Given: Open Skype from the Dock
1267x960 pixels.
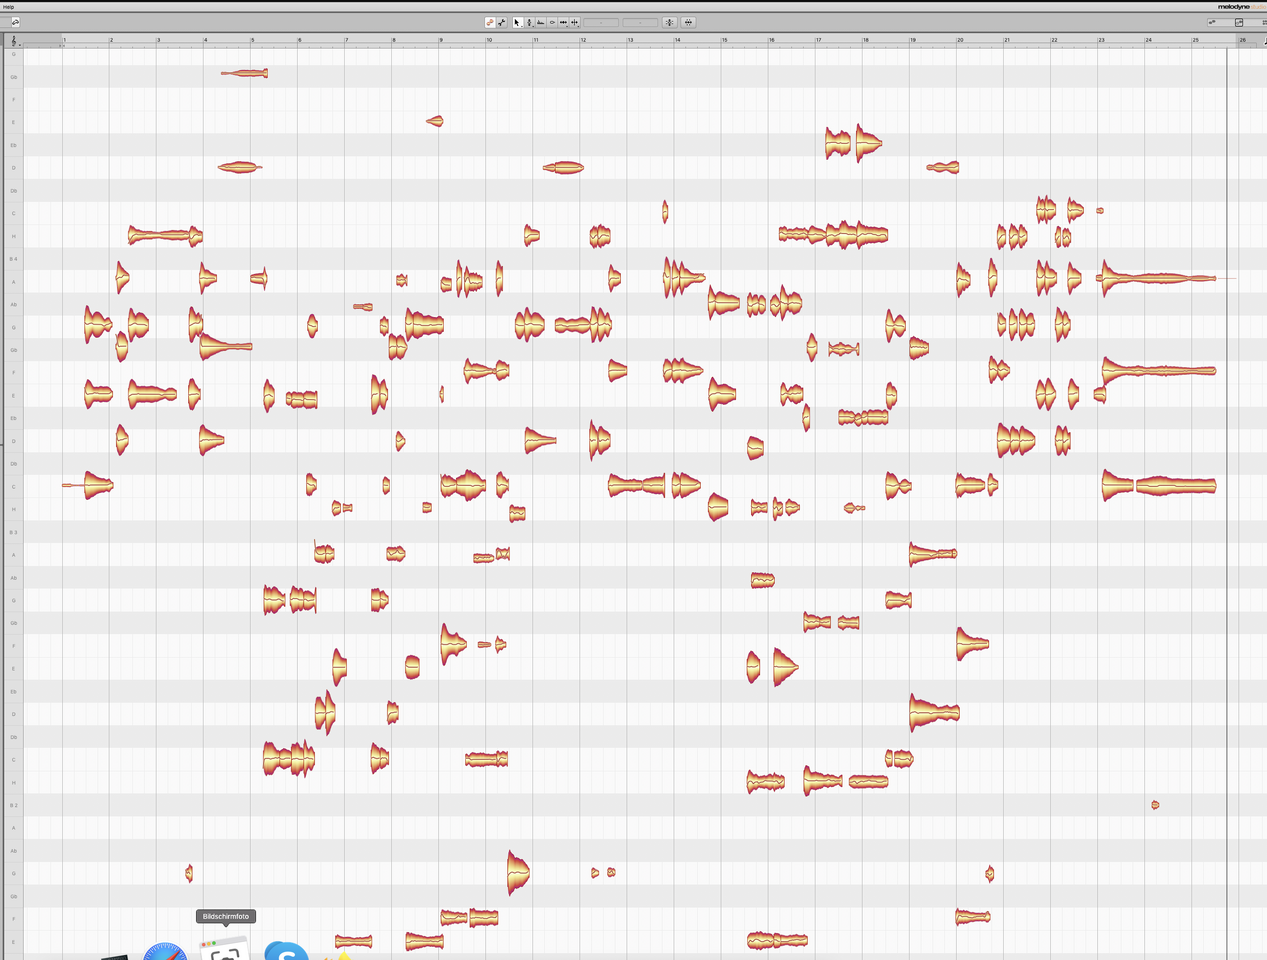Looking at the screenshot, I should 286,951.
